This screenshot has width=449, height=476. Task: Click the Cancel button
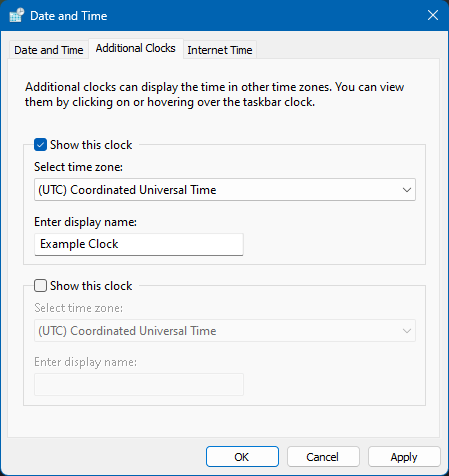[323, 457]
